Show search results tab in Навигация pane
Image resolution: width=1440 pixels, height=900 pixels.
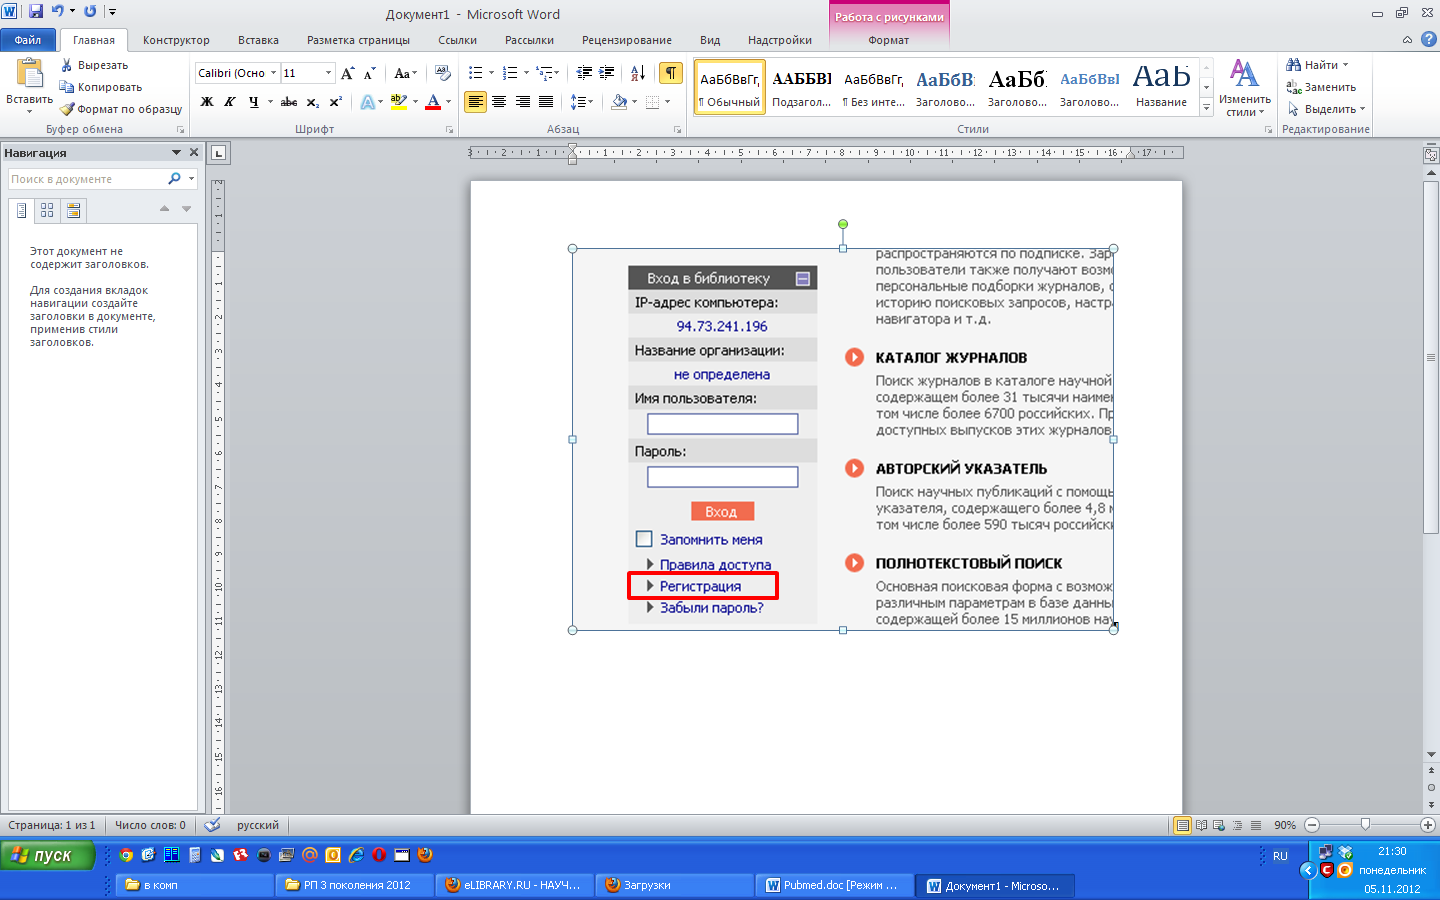click(73, 210)
